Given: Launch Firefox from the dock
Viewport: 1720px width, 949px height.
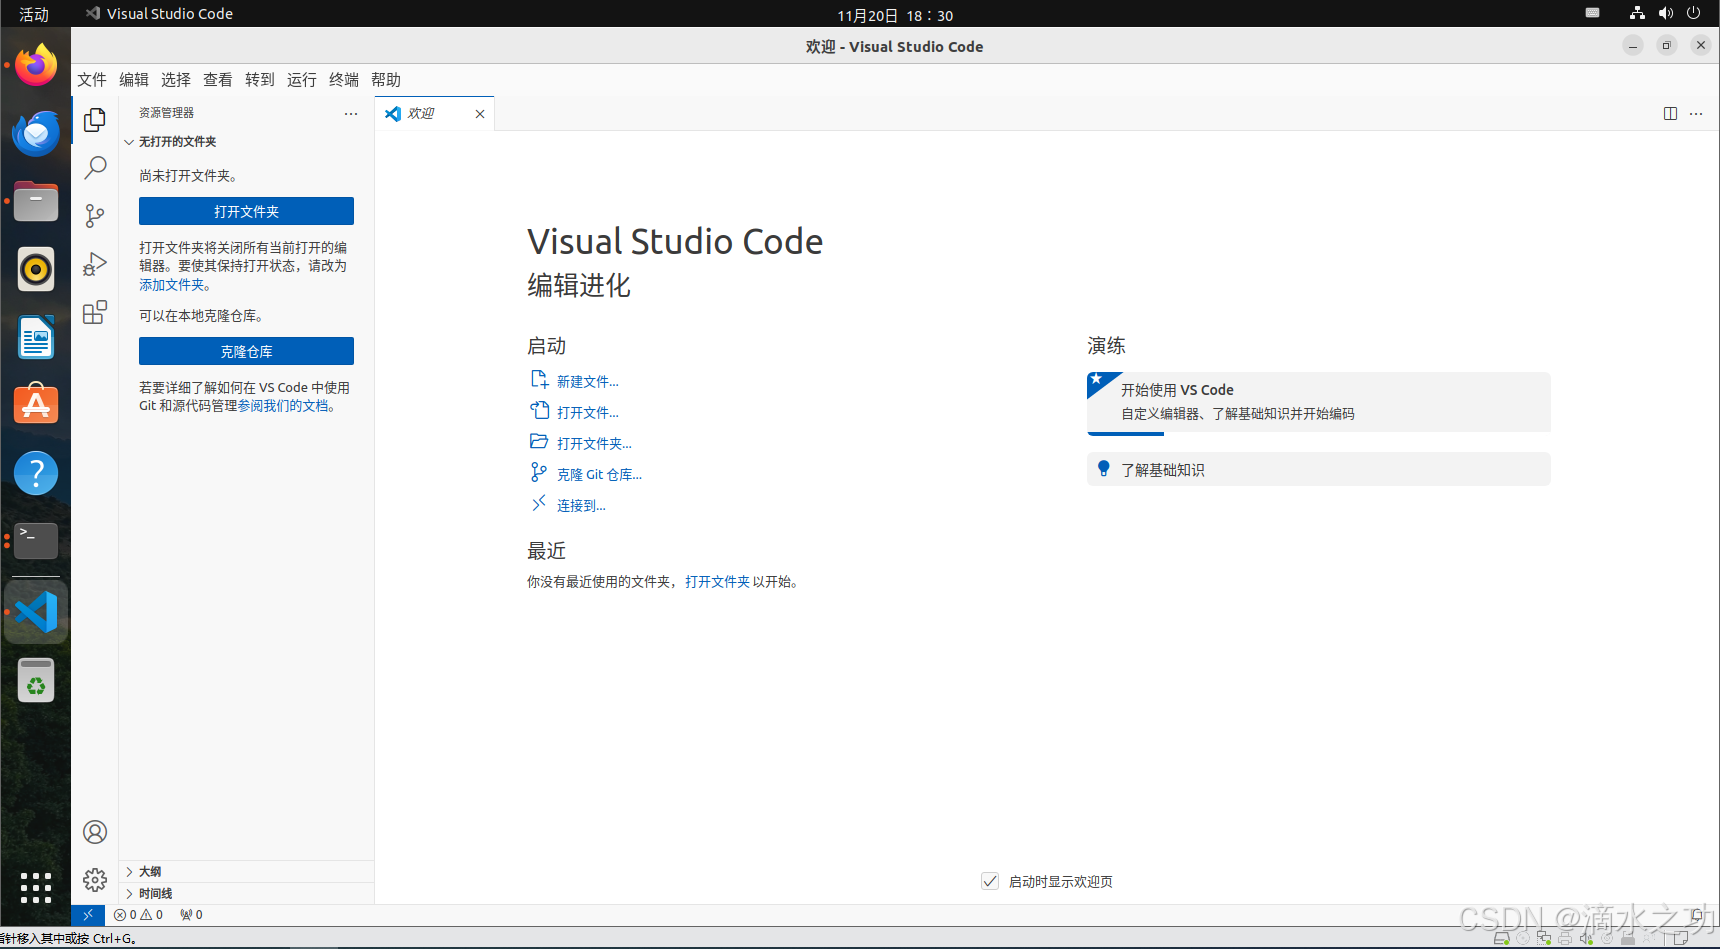Looking at the screenshot, I should click(36, 66).
